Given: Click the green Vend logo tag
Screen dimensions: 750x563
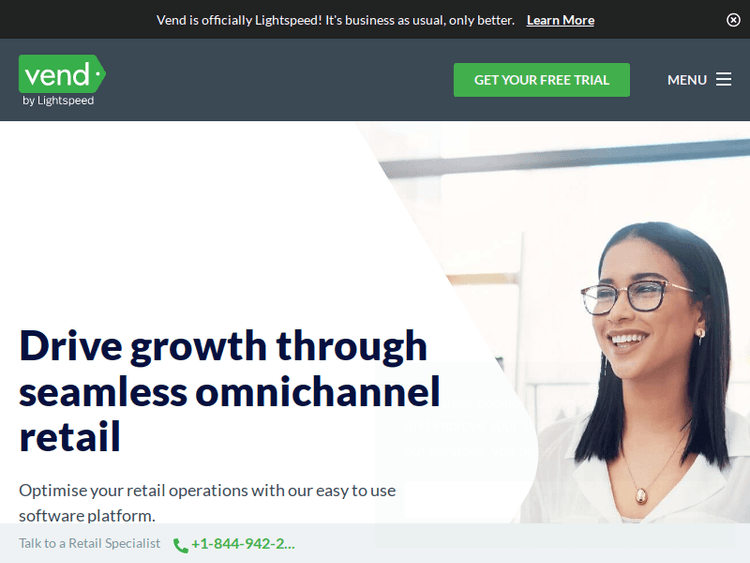Looking at the screenshot, I should tap(62, 74).
